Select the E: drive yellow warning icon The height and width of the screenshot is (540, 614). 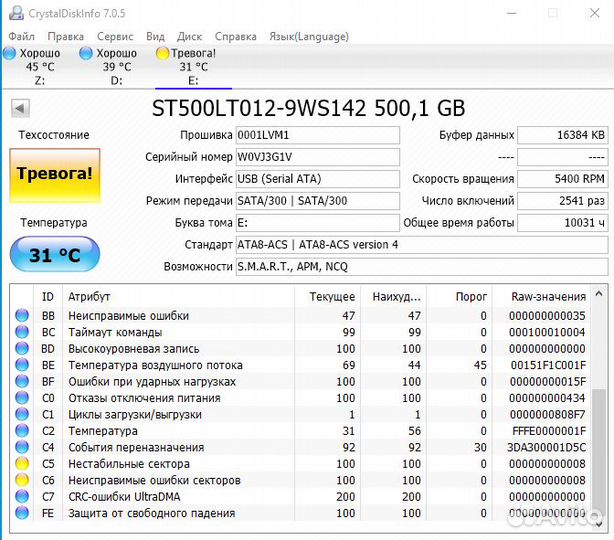coord(163,53)
